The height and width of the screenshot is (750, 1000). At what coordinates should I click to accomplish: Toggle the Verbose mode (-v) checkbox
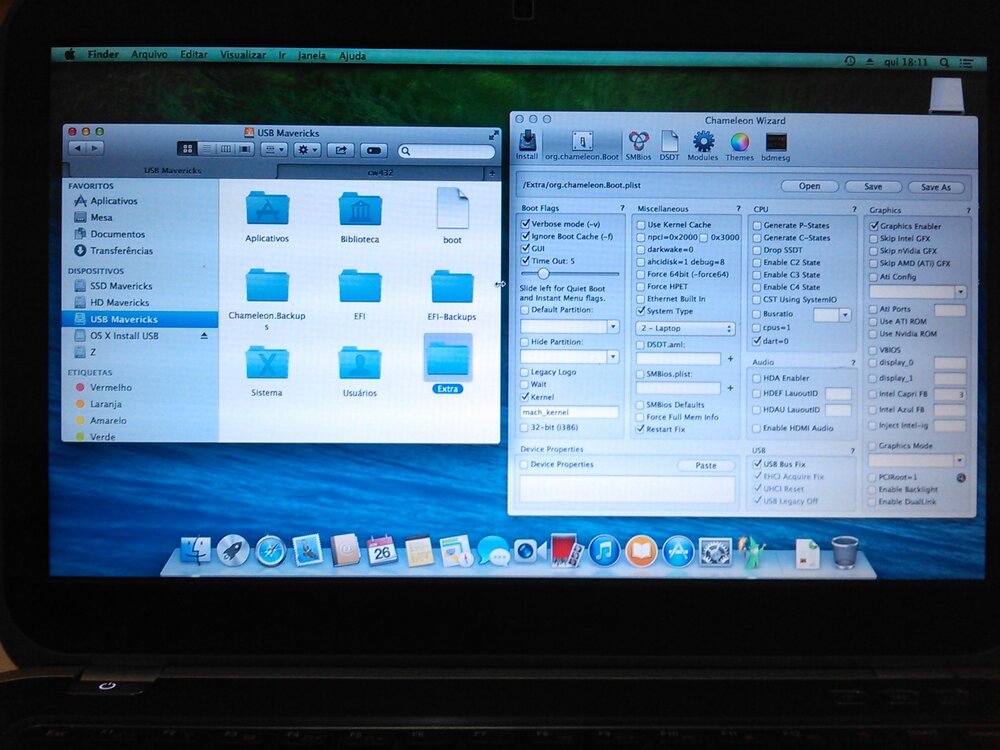click(526, 224)
